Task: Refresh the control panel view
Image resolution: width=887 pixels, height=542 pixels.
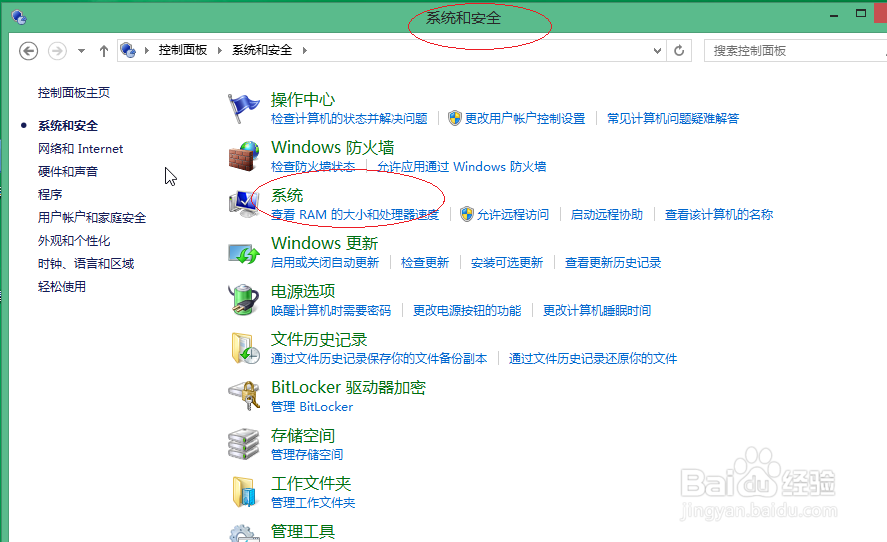Action: pos(679,51)
